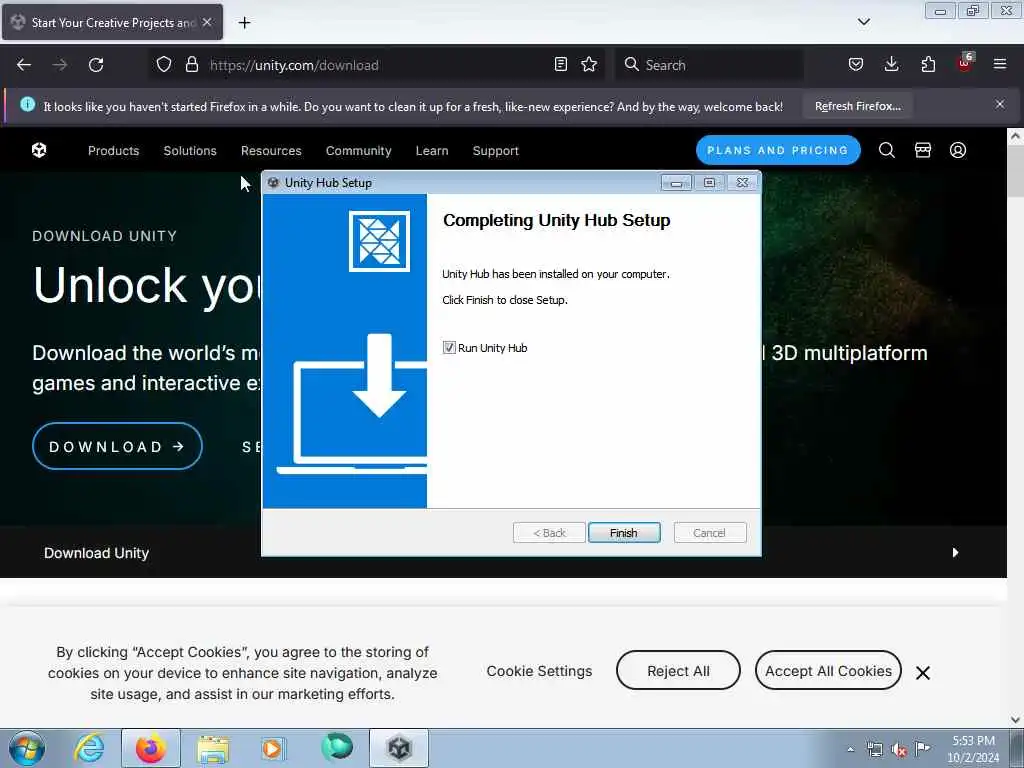
Task: Open Cookie Settings
Action: (x=539, y=671)
